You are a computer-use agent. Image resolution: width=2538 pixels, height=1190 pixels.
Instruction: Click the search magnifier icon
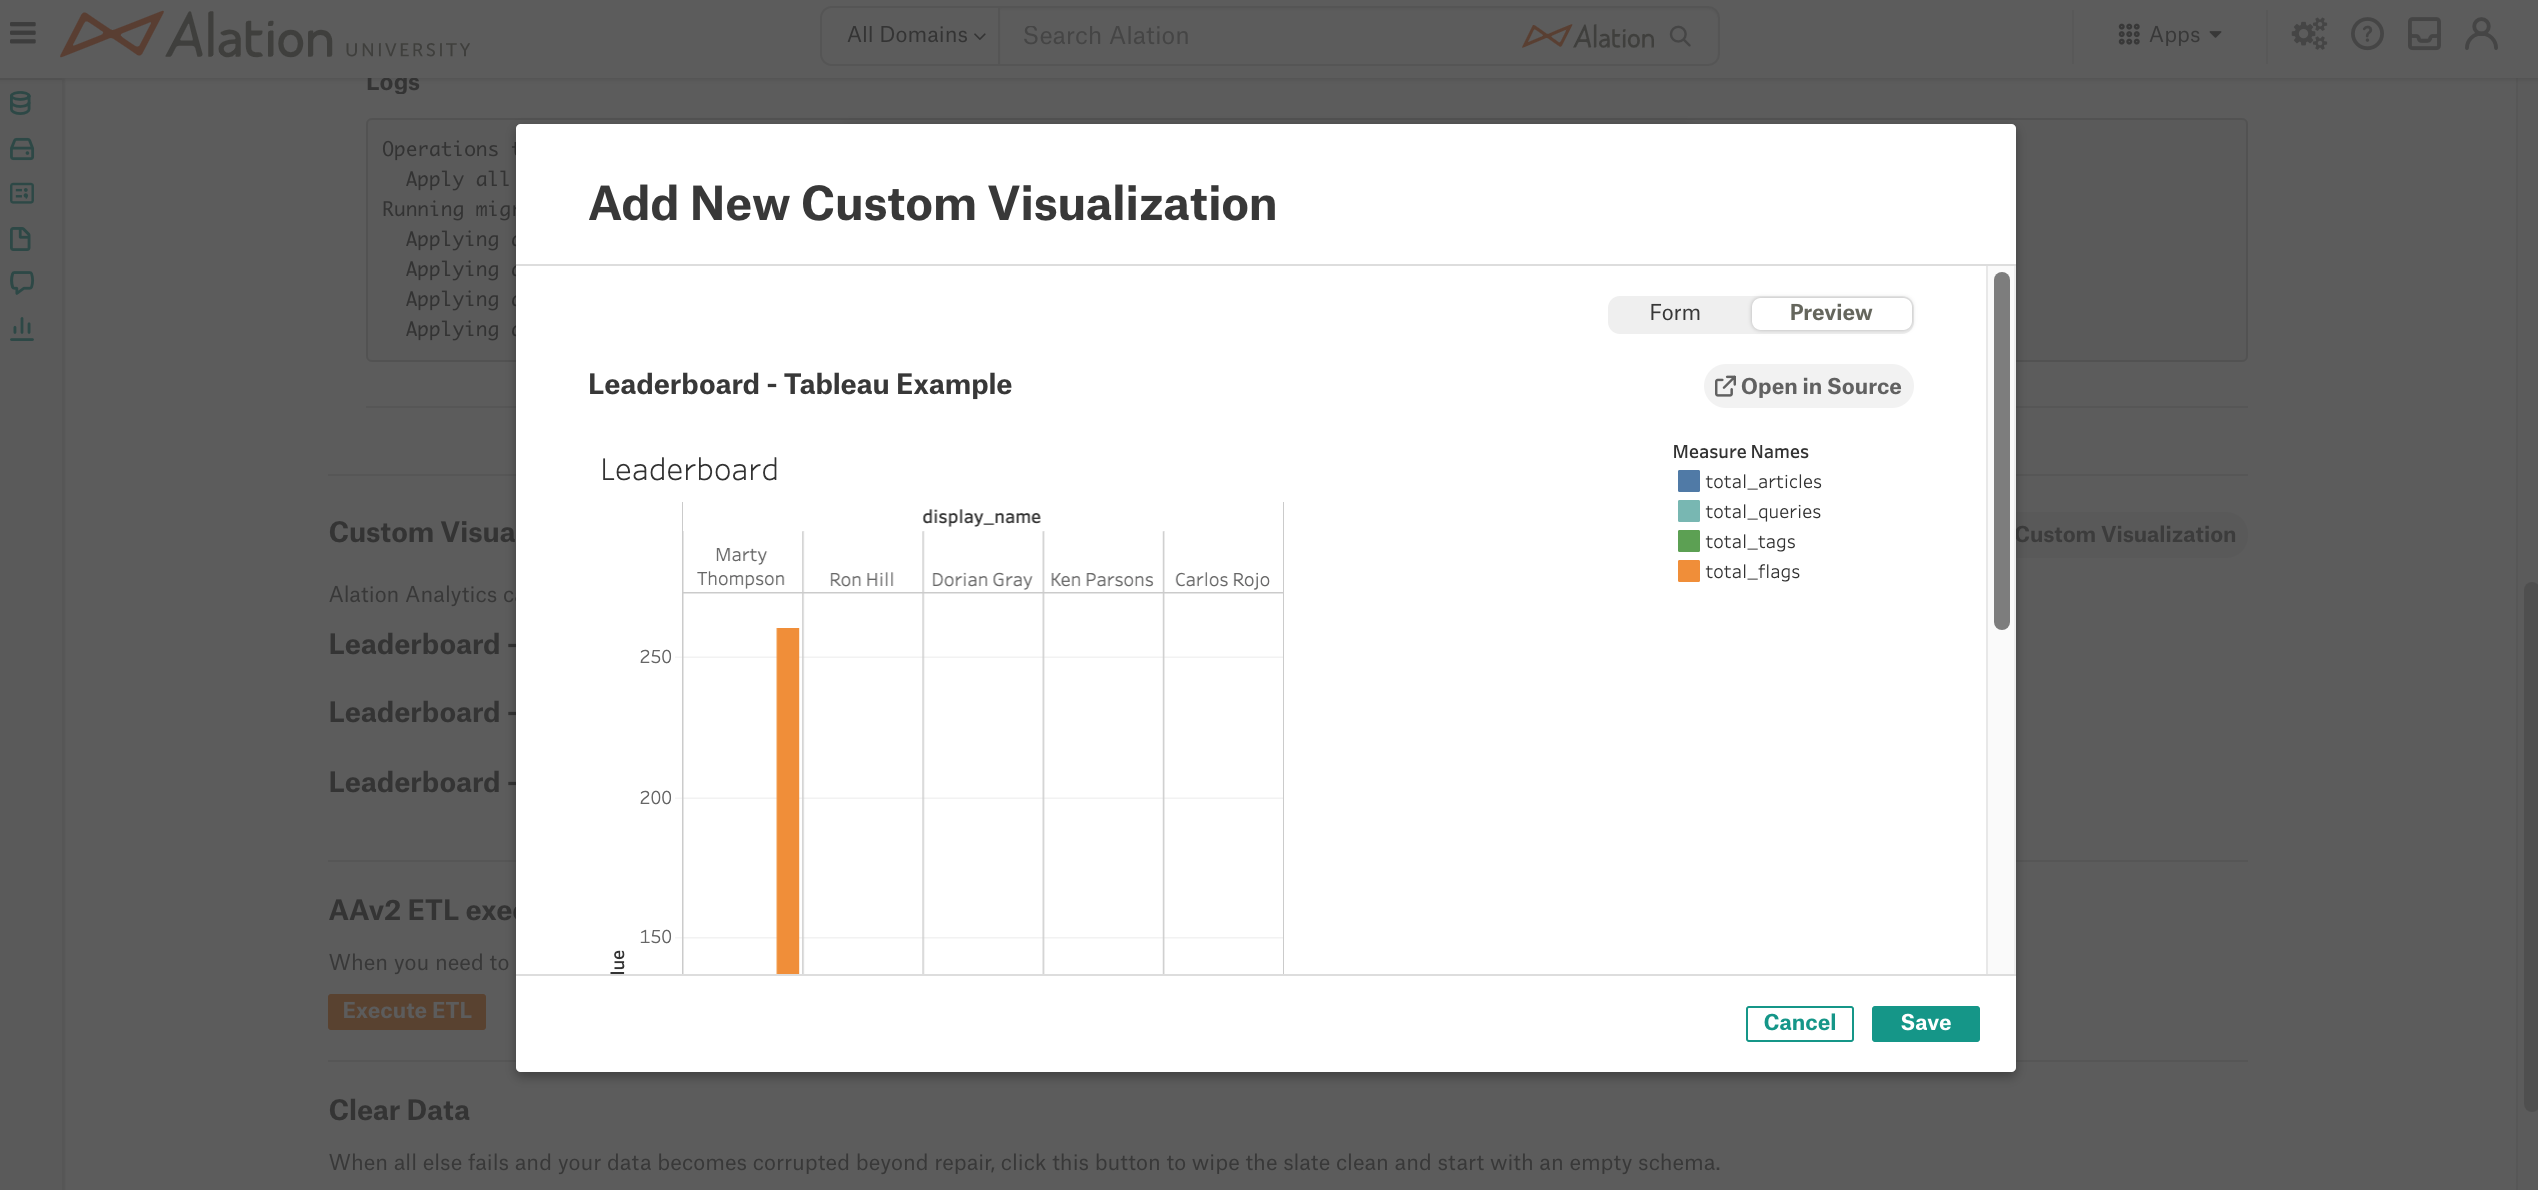pyautogui.click(x=1681, y=36)
